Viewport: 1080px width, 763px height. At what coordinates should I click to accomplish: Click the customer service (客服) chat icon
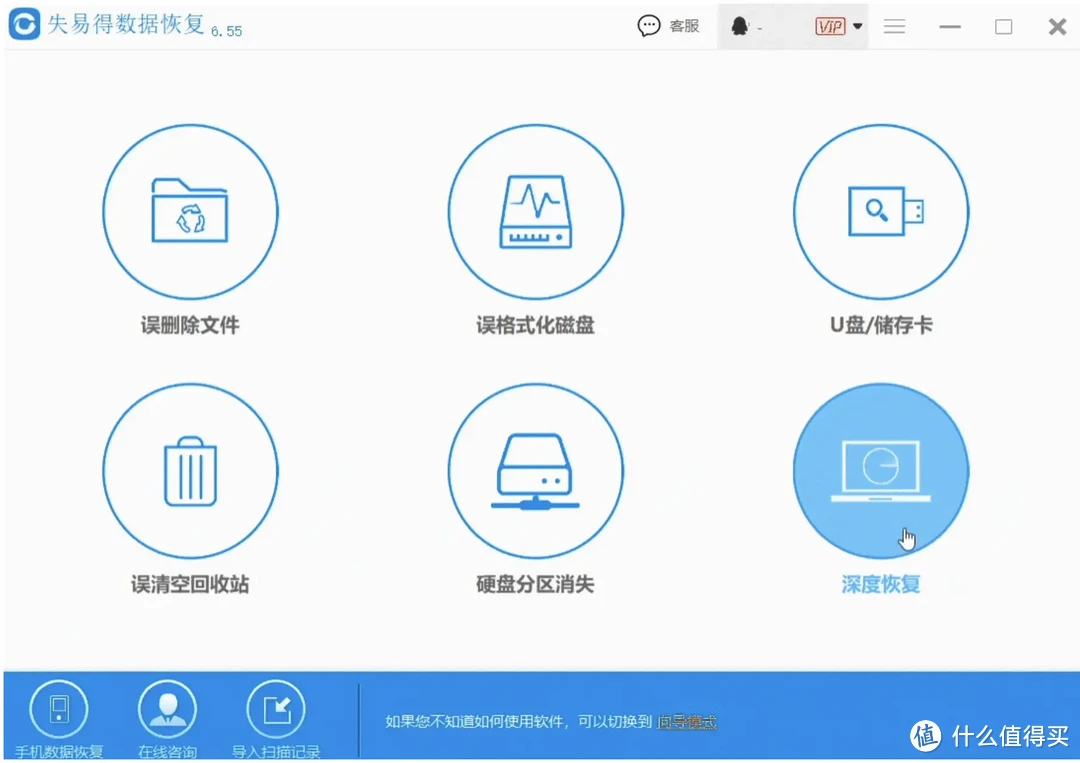[x=649, y=26]
